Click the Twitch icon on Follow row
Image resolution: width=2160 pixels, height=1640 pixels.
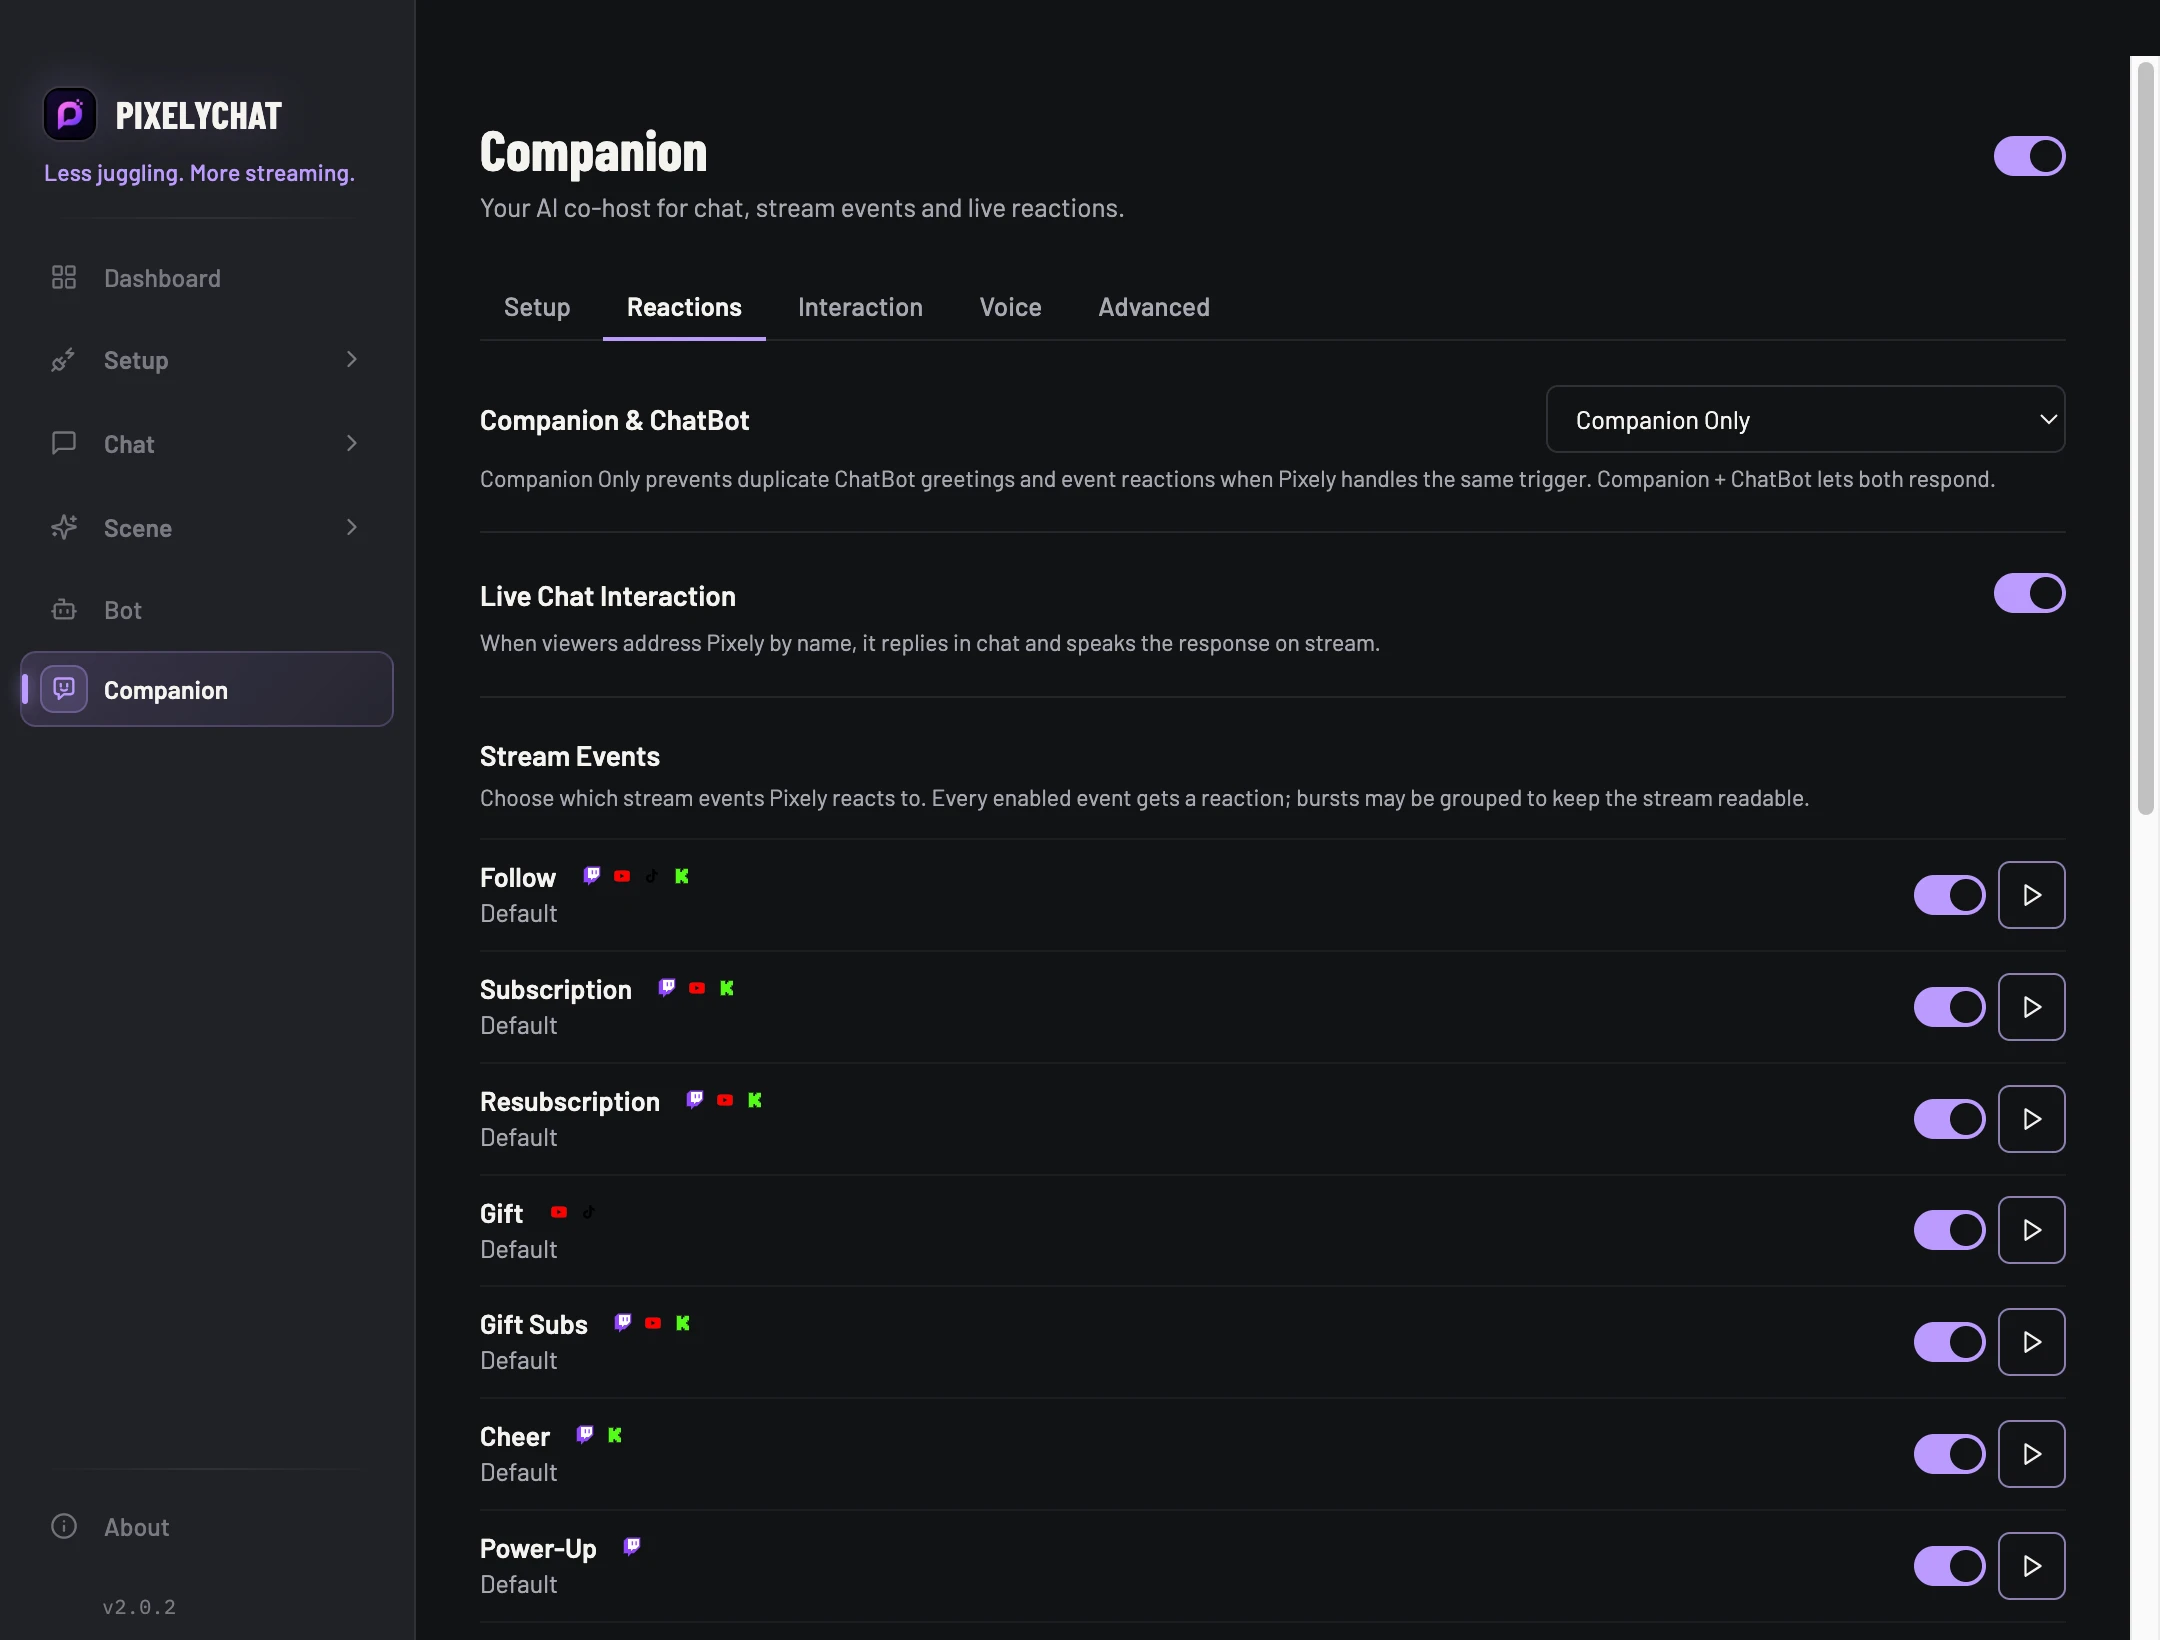coord(592,876)
